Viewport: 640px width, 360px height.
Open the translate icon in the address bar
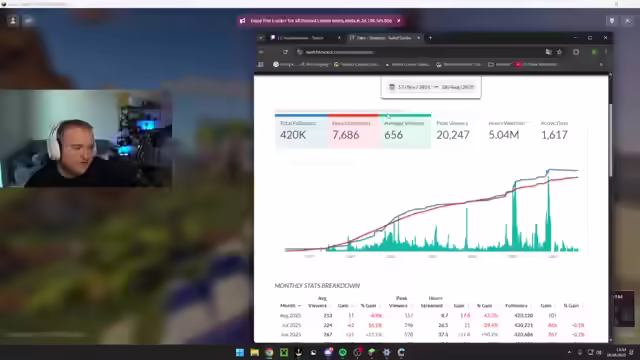click(548, 52)
